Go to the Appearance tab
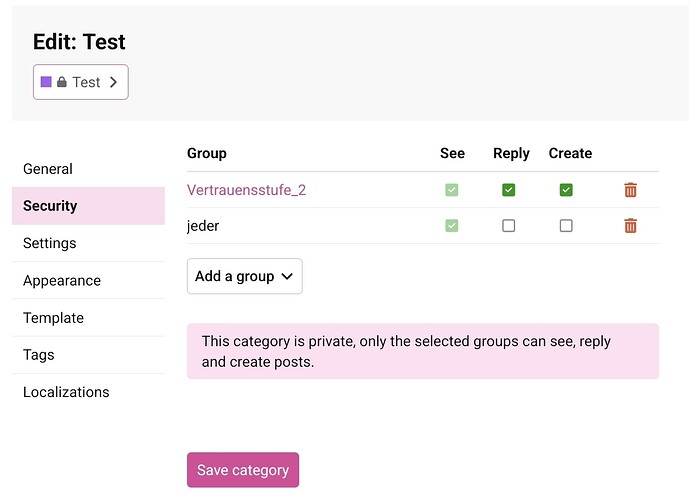This screenshot has width=689, height=500. (x=88, y=280)
